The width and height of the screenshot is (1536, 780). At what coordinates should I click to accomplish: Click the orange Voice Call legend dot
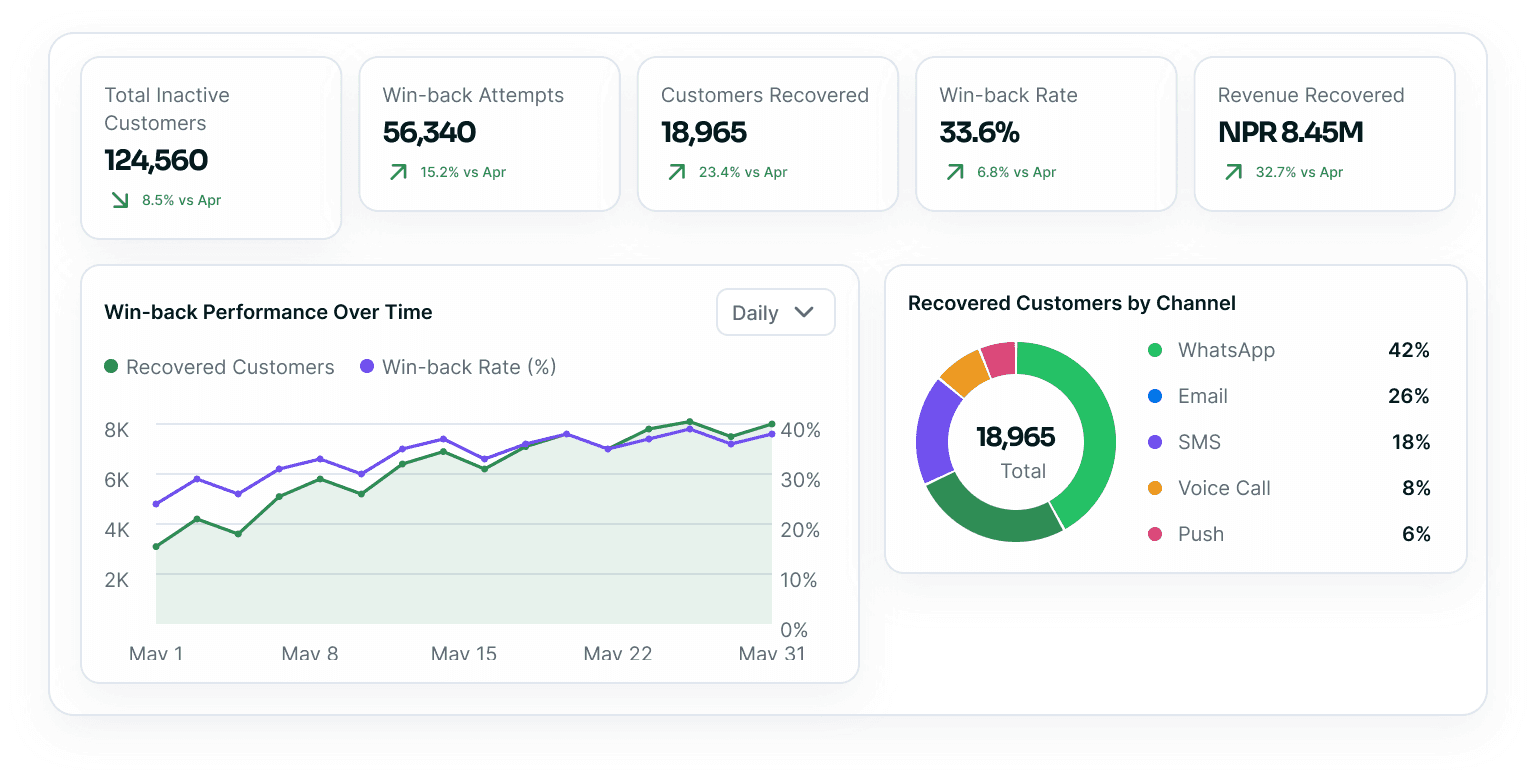pos(1155,488)
